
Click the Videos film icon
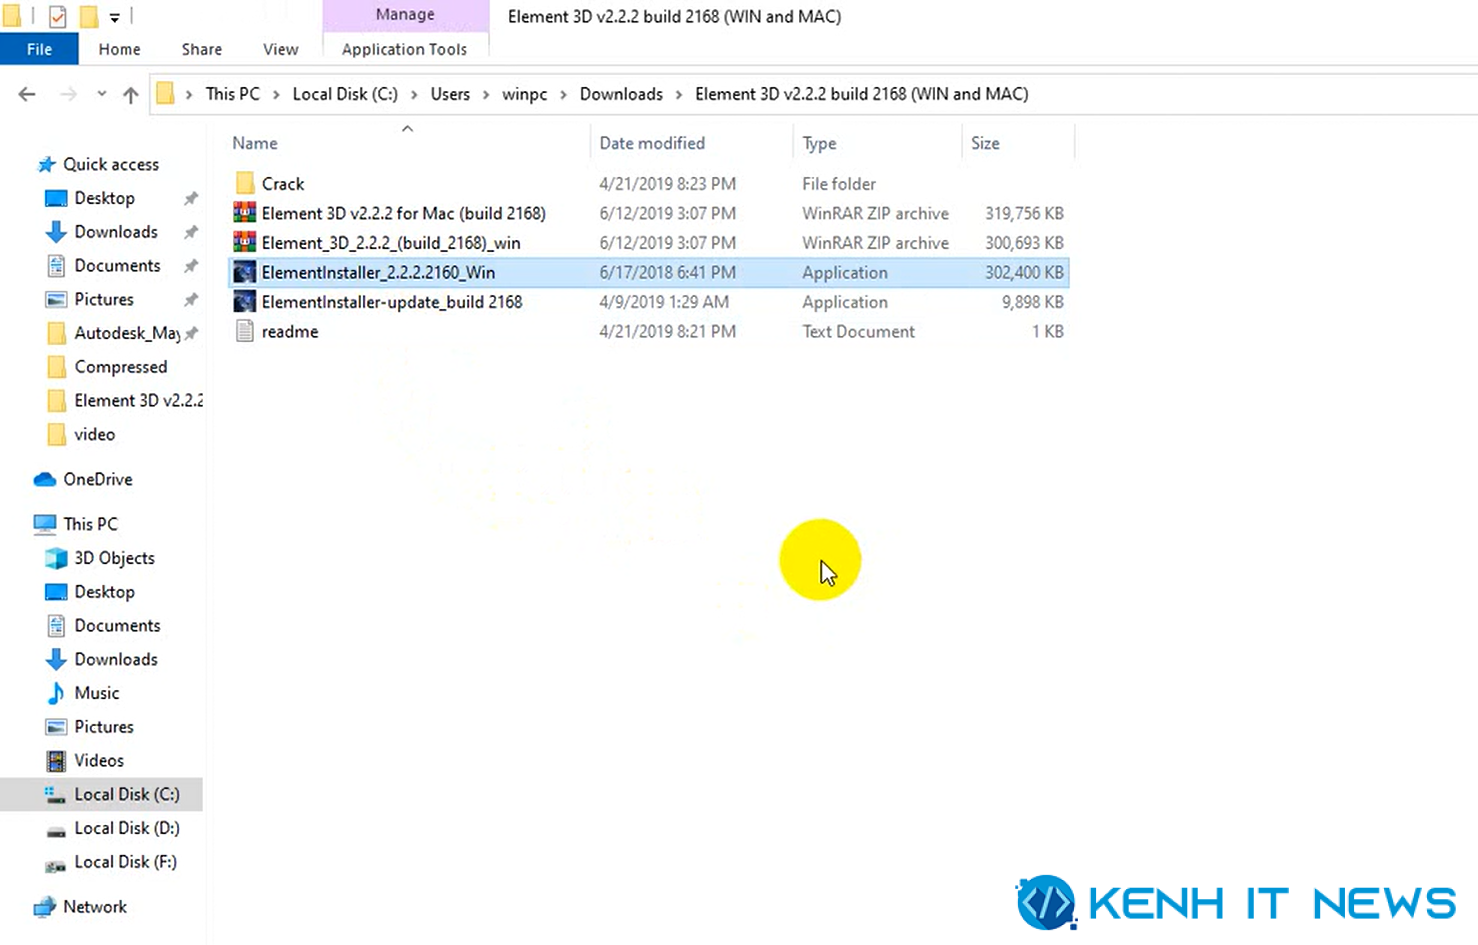click(x=57, y=761)
